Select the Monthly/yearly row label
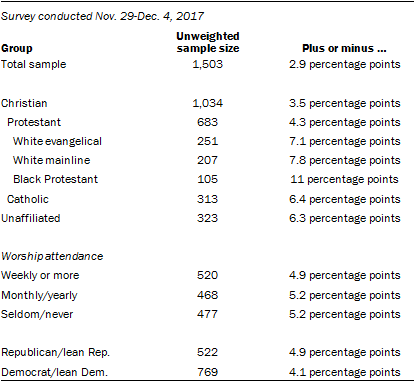 tap(39, 295)
